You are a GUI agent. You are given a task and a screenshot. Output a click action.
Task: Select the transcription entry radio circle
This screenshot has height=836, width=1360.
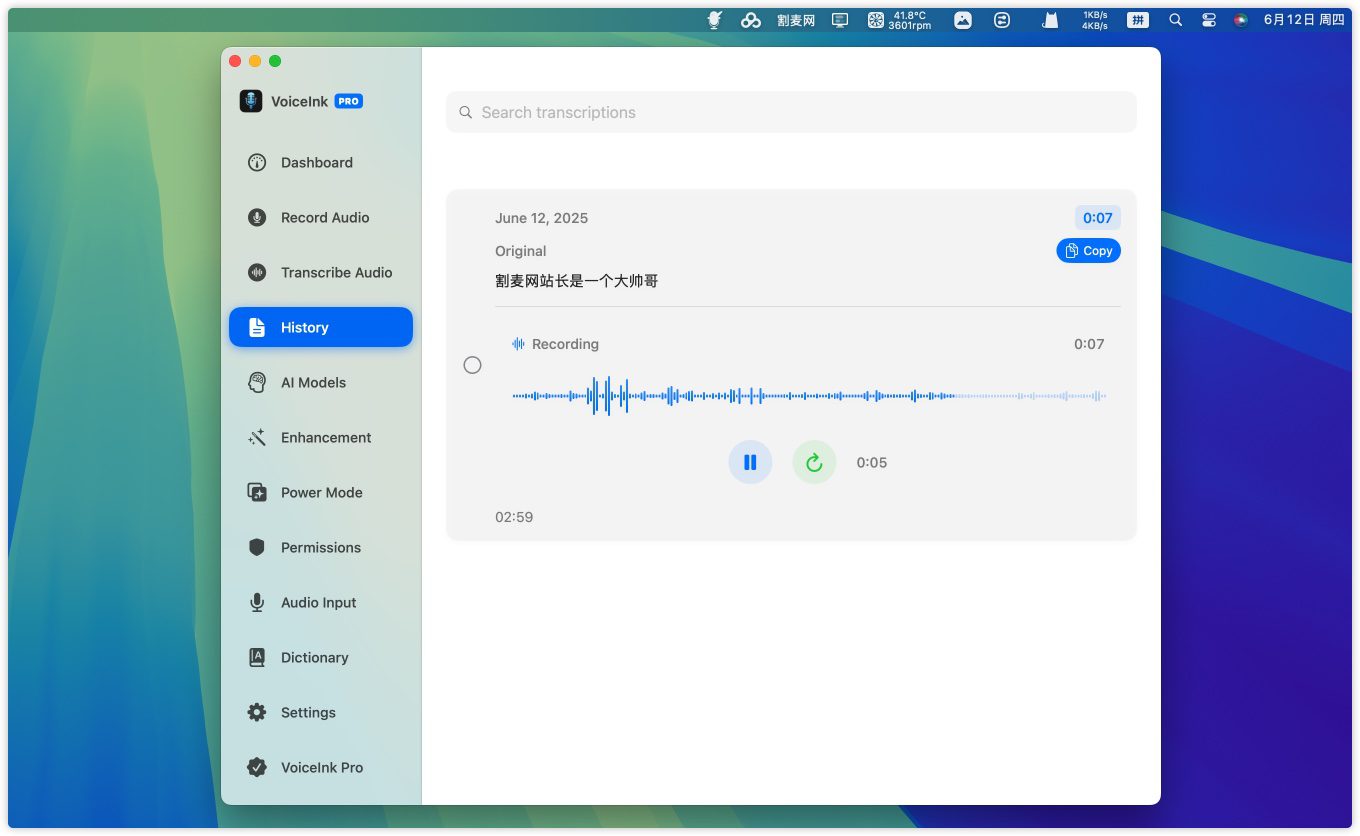(x=473, y=366)
